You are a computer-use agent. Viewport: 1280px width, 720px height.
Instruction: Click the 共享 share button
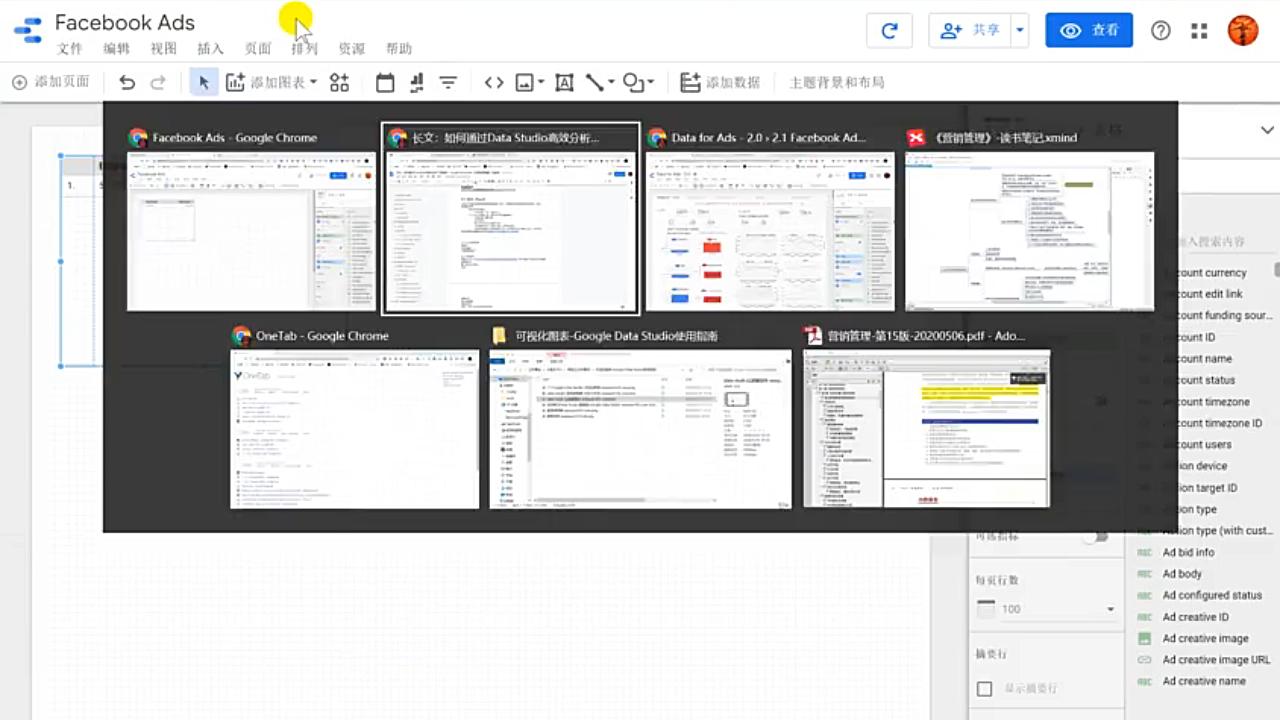(x=970, y=30)
